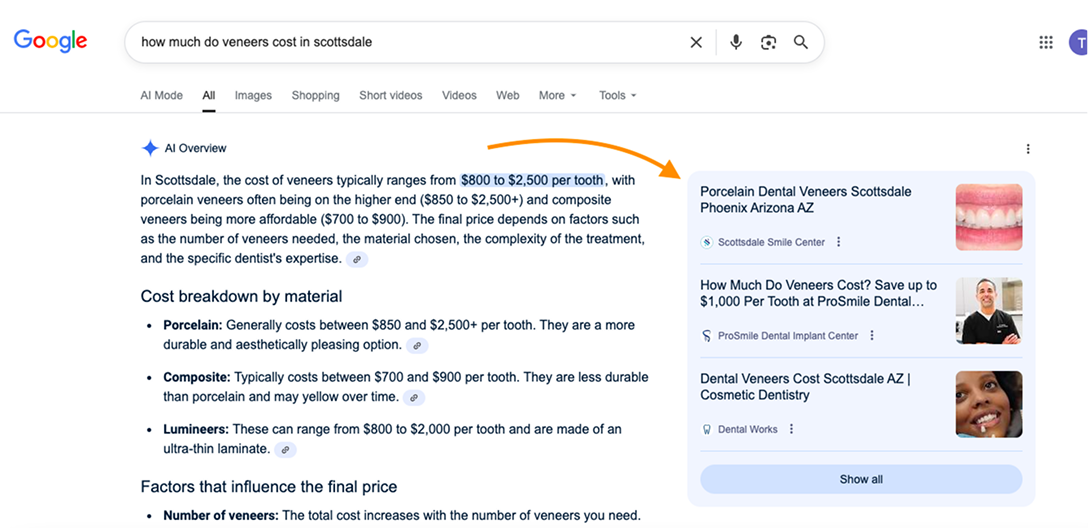Open the Google apps grid
This screenshot has width=1088, height=528.
1046,42
